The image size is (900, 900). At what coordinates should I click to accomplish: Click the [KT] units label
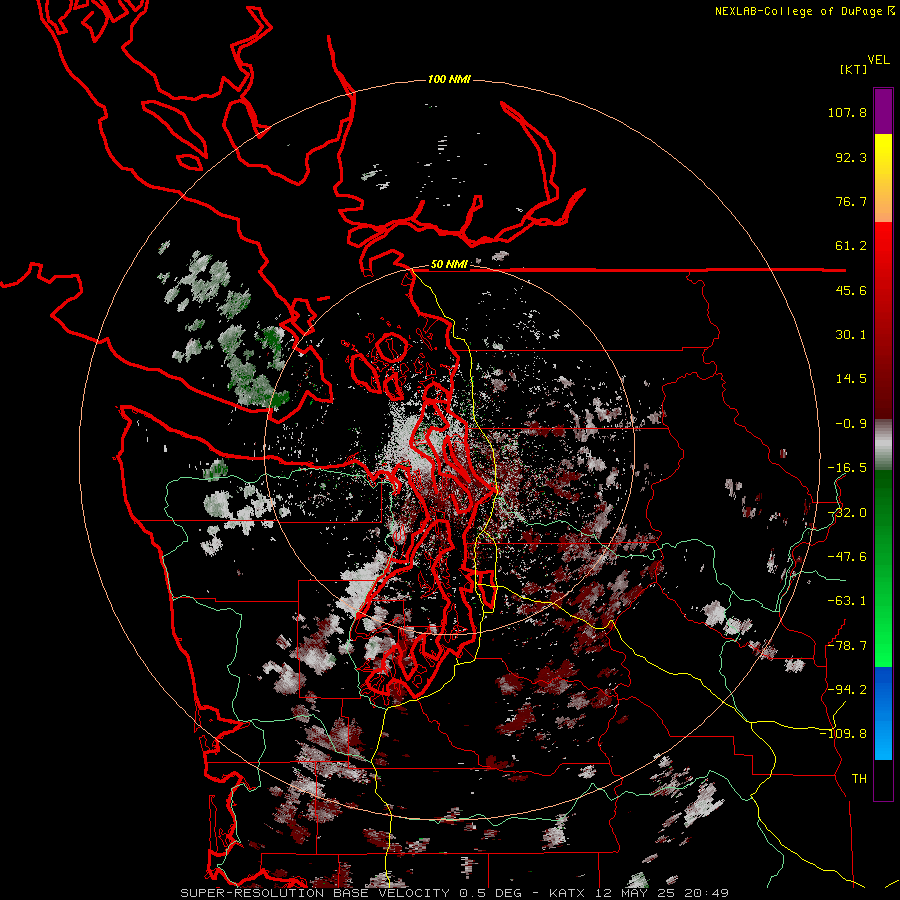pos(854,69)
